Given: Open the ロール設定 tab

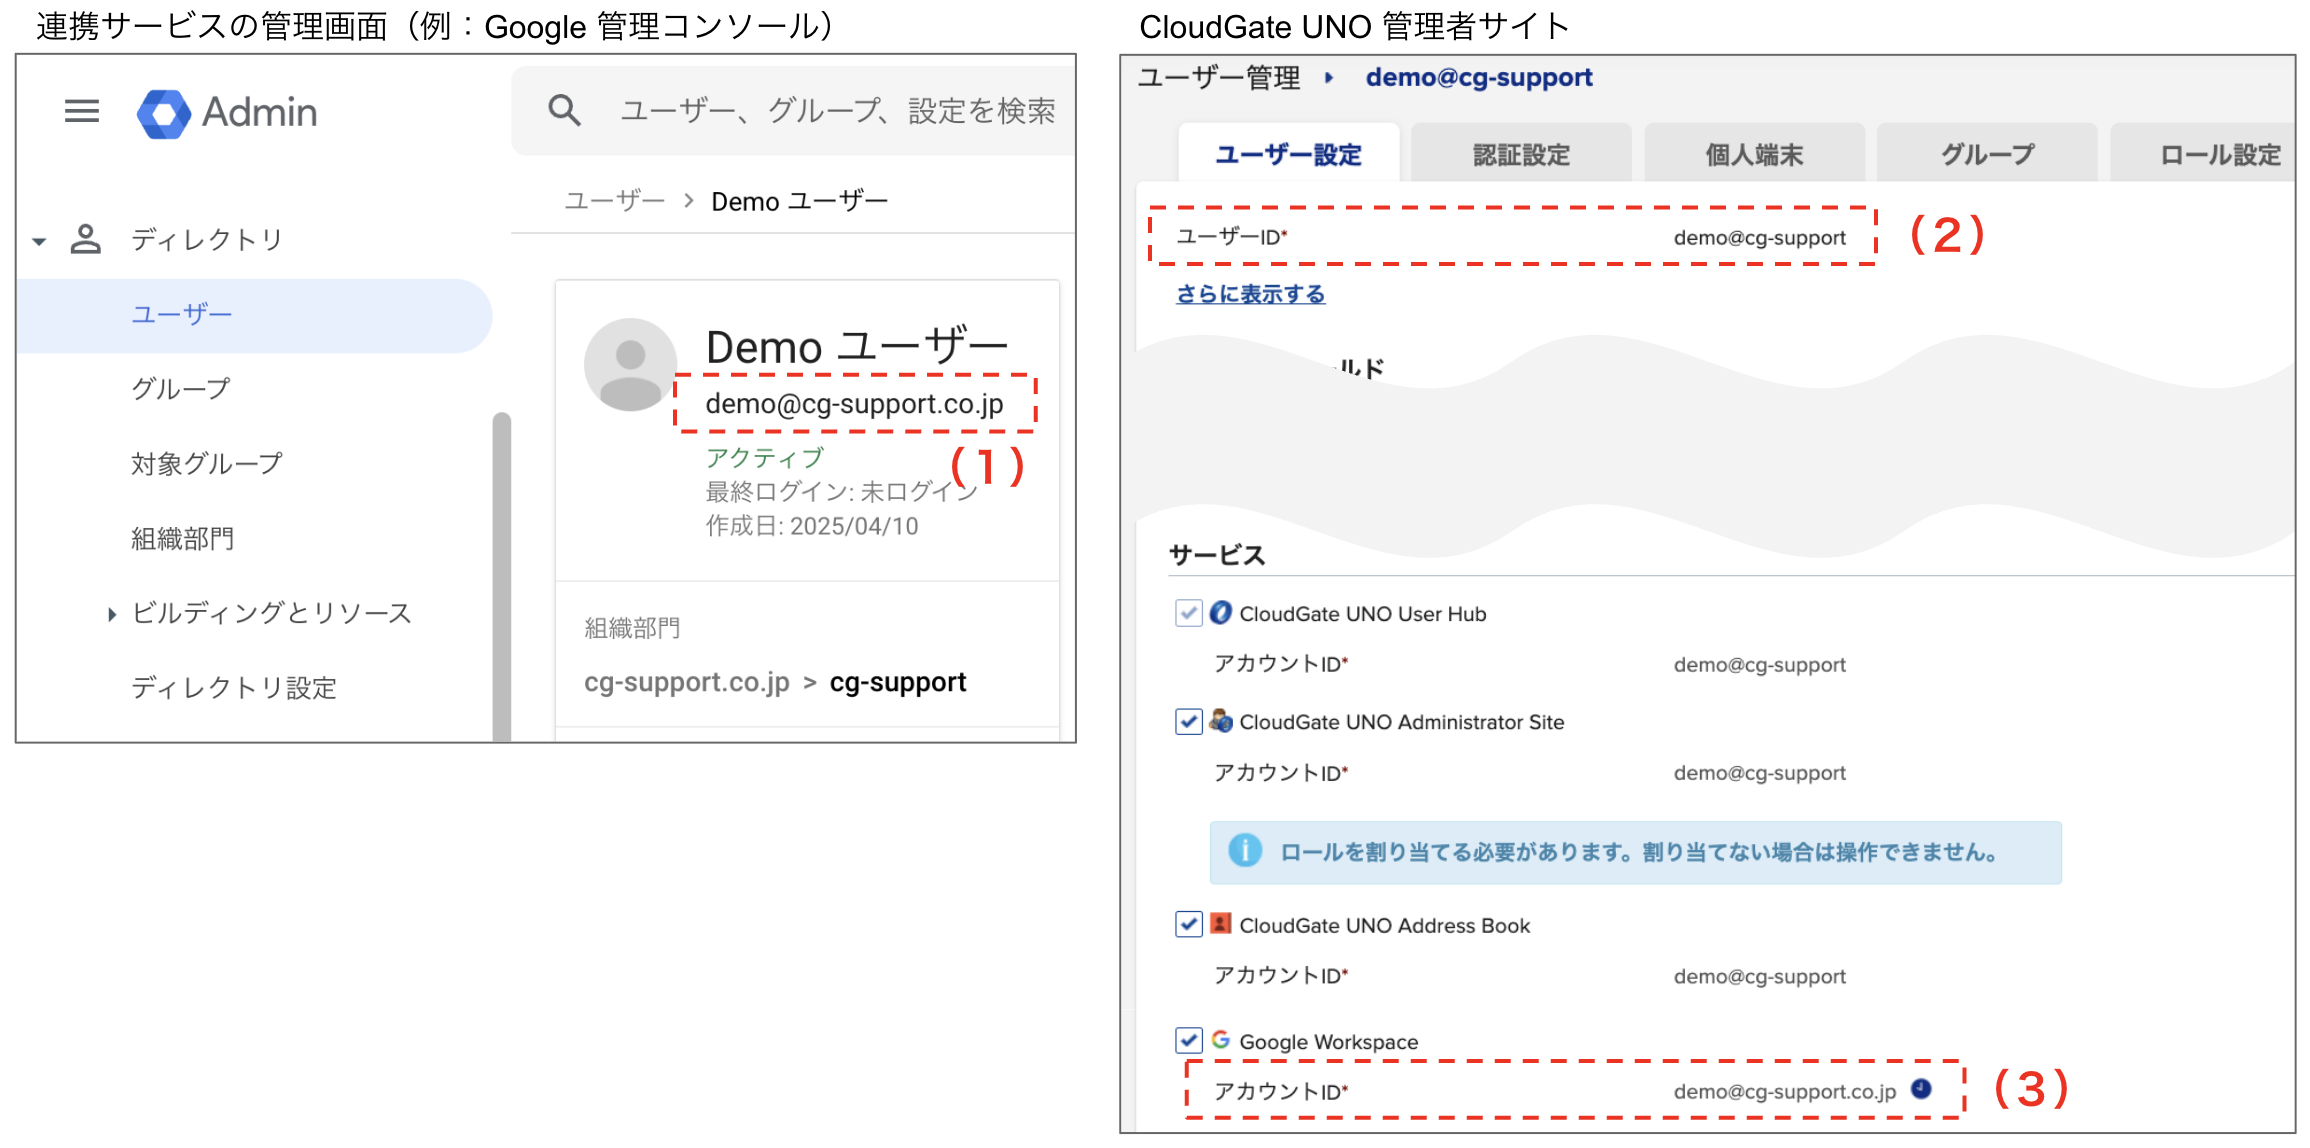Looking at the screenshot, I should point(2203,153).
